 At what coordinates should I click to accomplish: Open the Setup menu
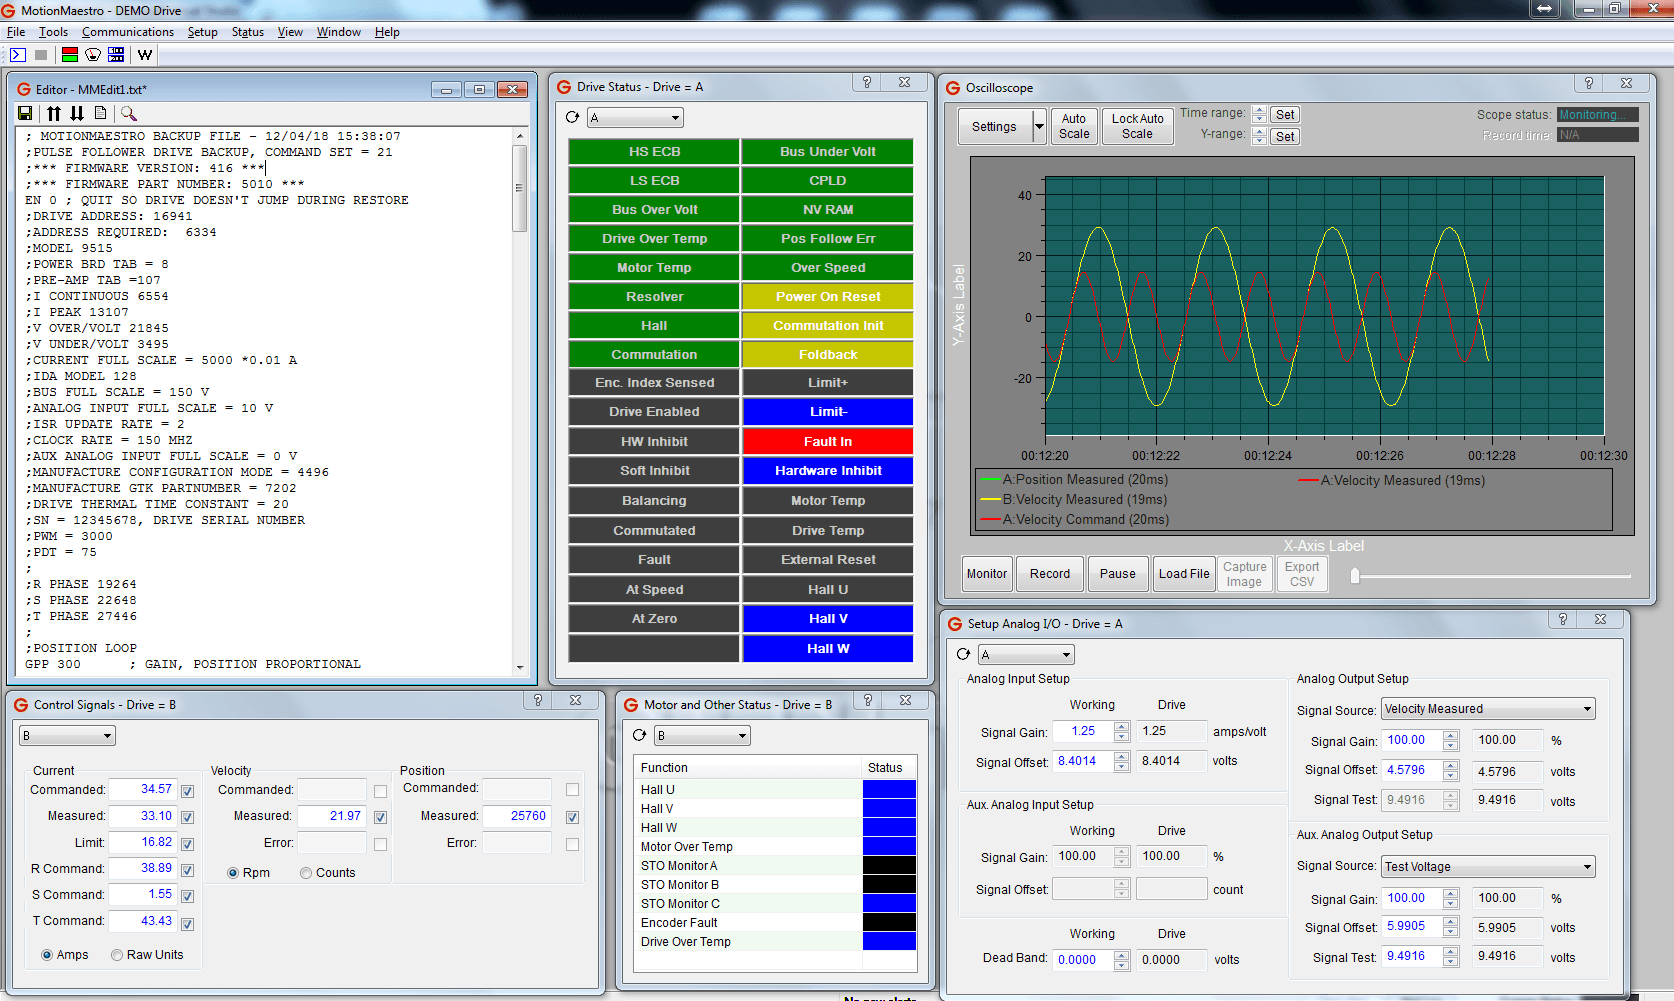pos(202,32)
